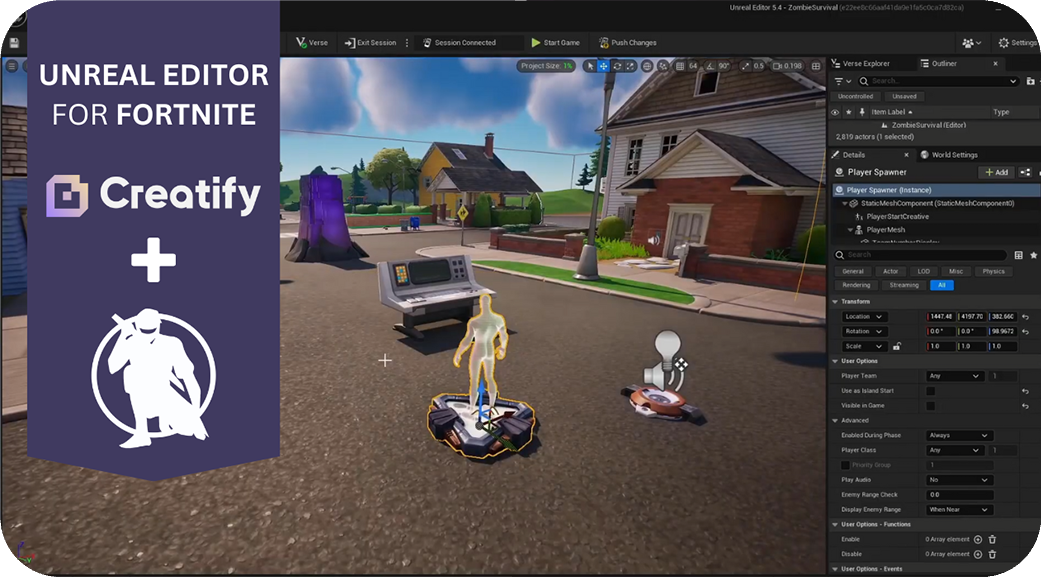The width and height of the screenshot is (1041, 577).
Task: Toggle scale snapping icon
Action: pos(745,66)
